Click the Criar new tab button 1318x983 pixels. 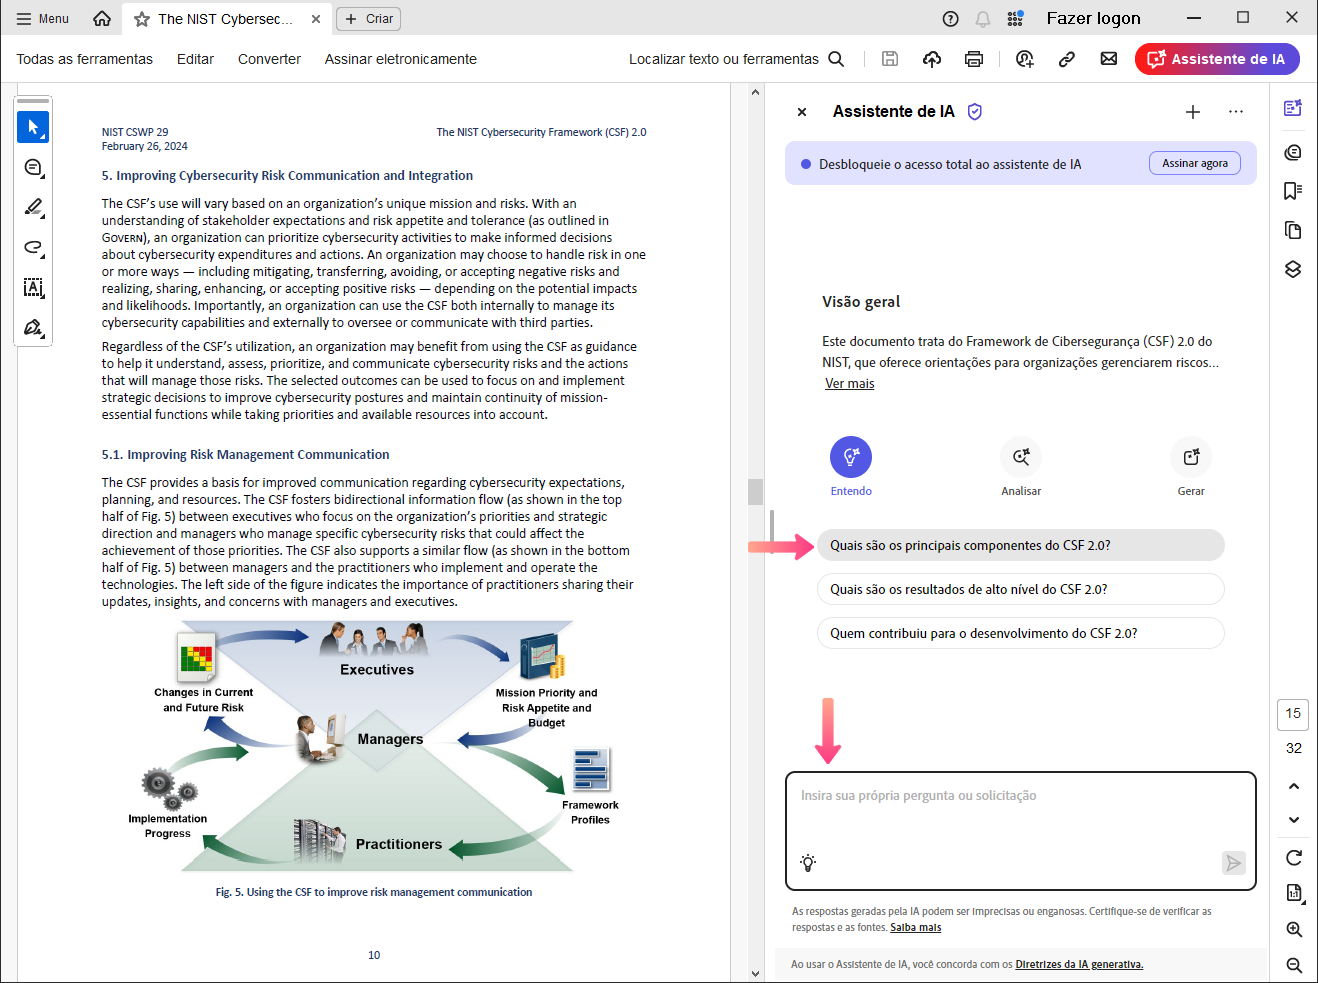click(369, 19)
